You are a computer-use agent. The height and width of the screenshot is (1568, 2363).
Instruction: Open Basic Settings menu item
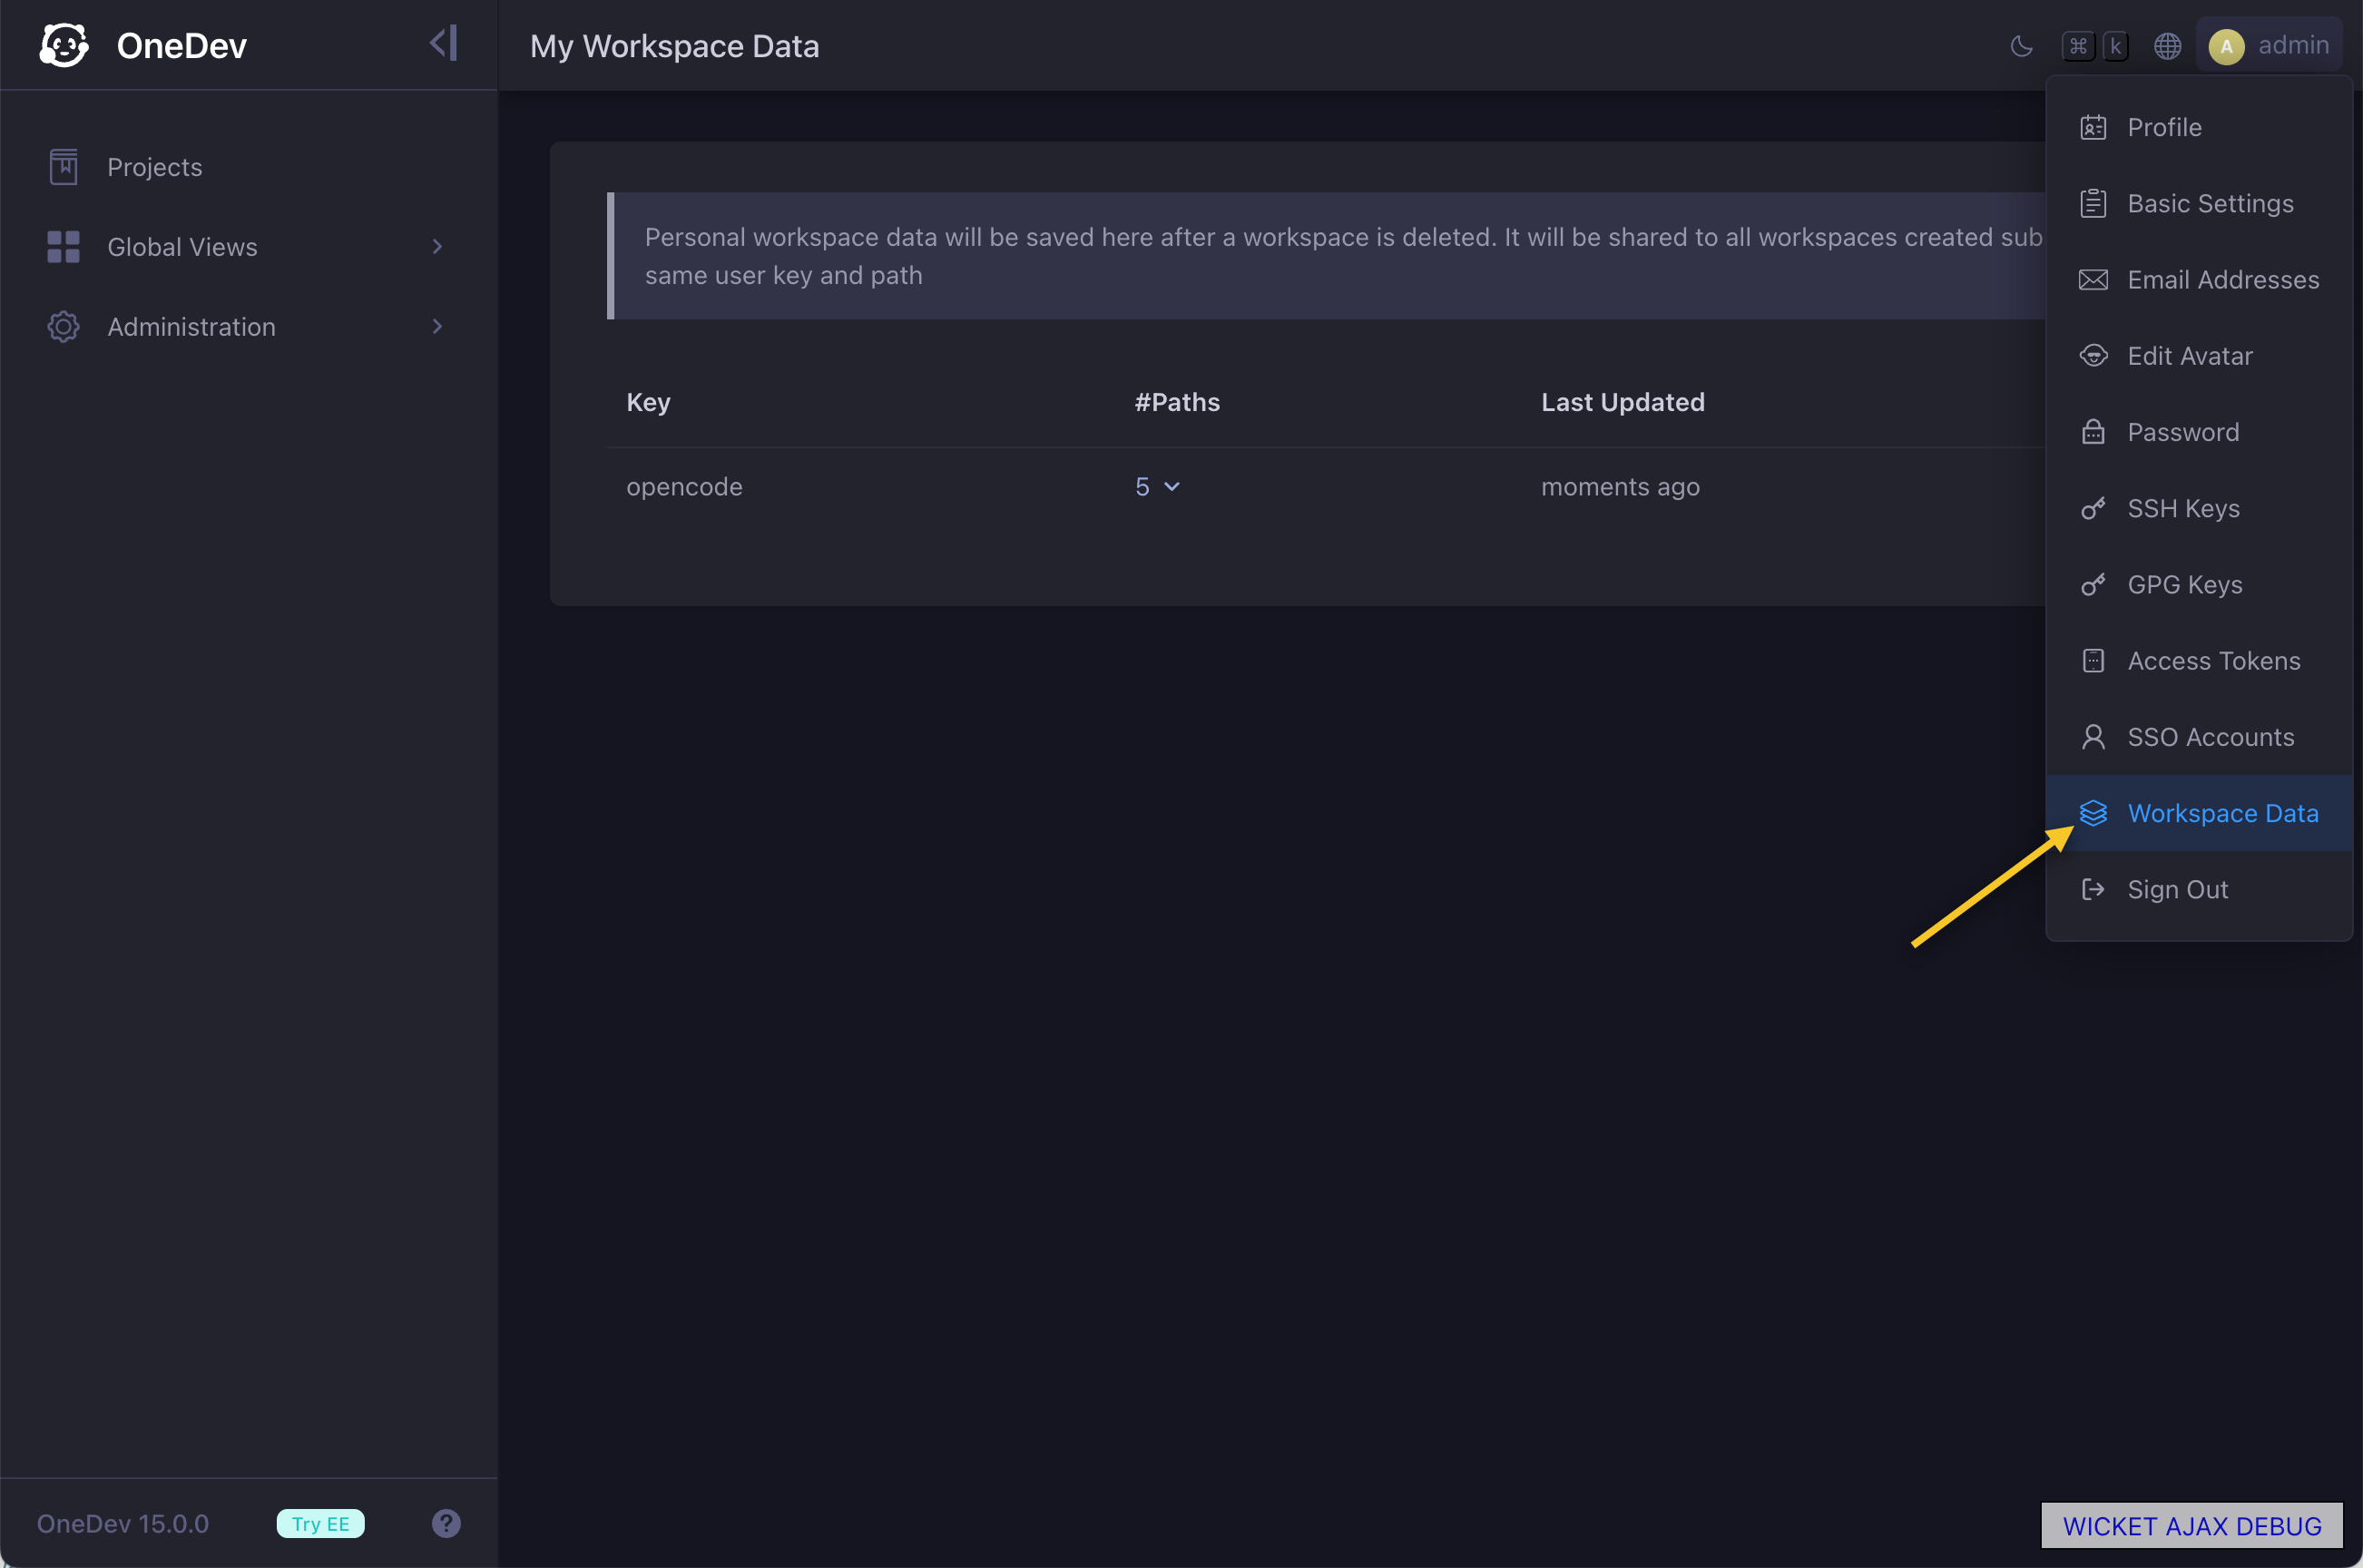tap(2198, 203)
